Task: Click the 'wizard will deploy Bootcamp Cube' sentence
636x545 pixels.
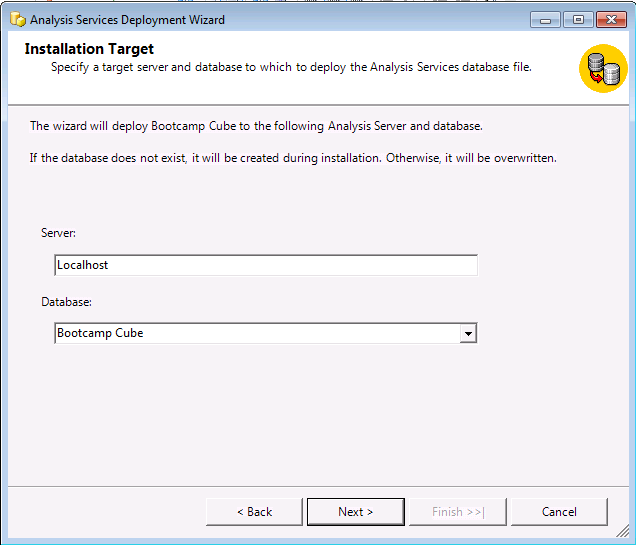Action: [256, 126]
